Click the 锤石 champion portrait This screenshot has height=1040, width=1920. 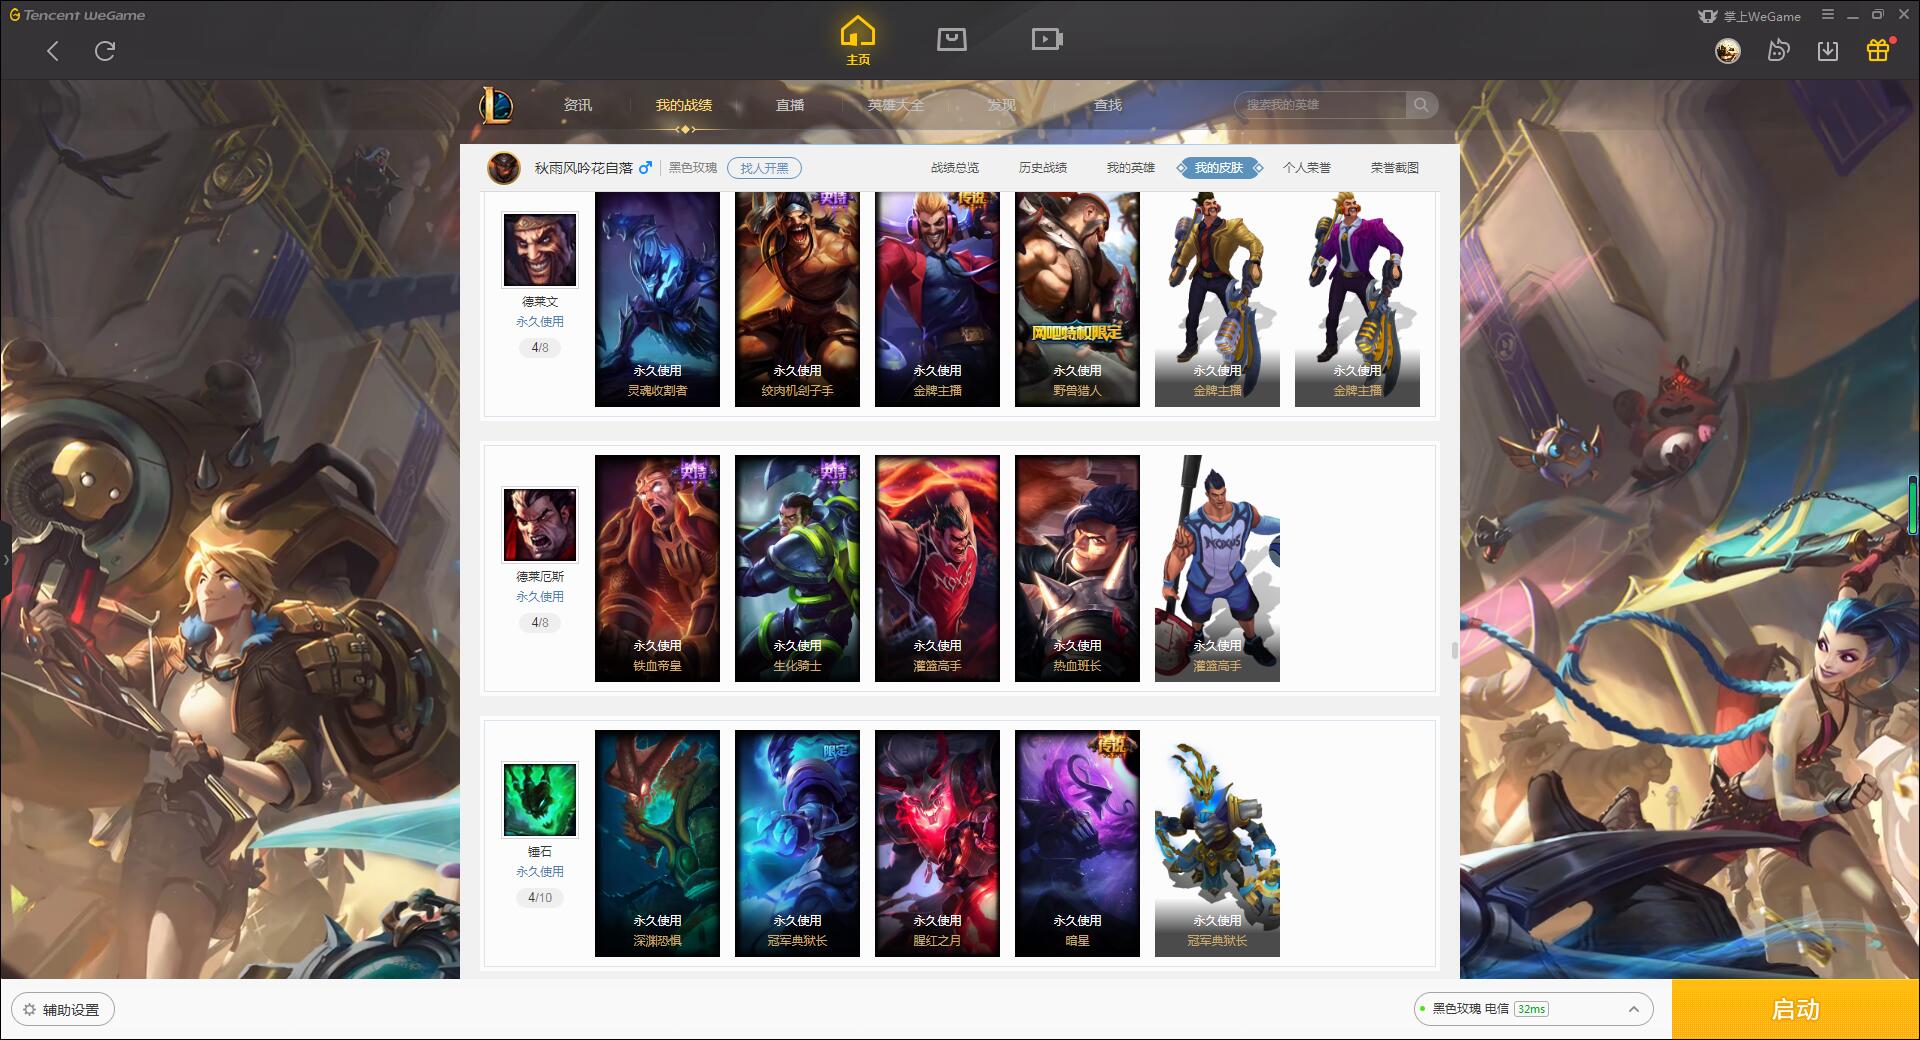pos(540,800)
